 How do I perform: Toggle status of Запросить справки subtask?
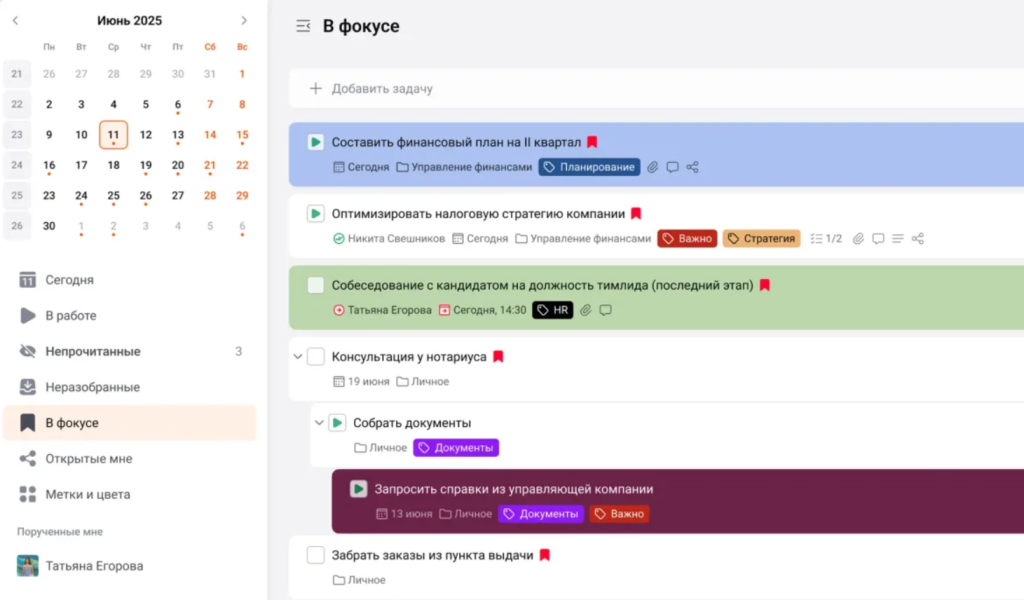pos(358,489)
